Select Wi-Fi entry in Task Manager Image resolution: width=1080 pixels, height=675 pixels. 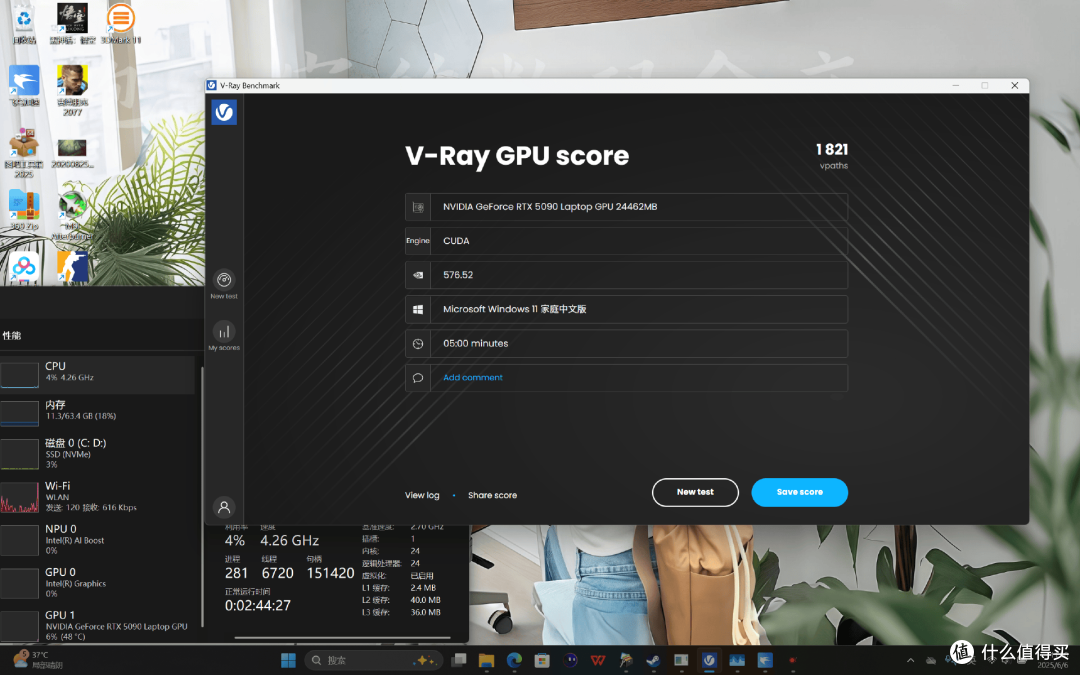(97, 497)
